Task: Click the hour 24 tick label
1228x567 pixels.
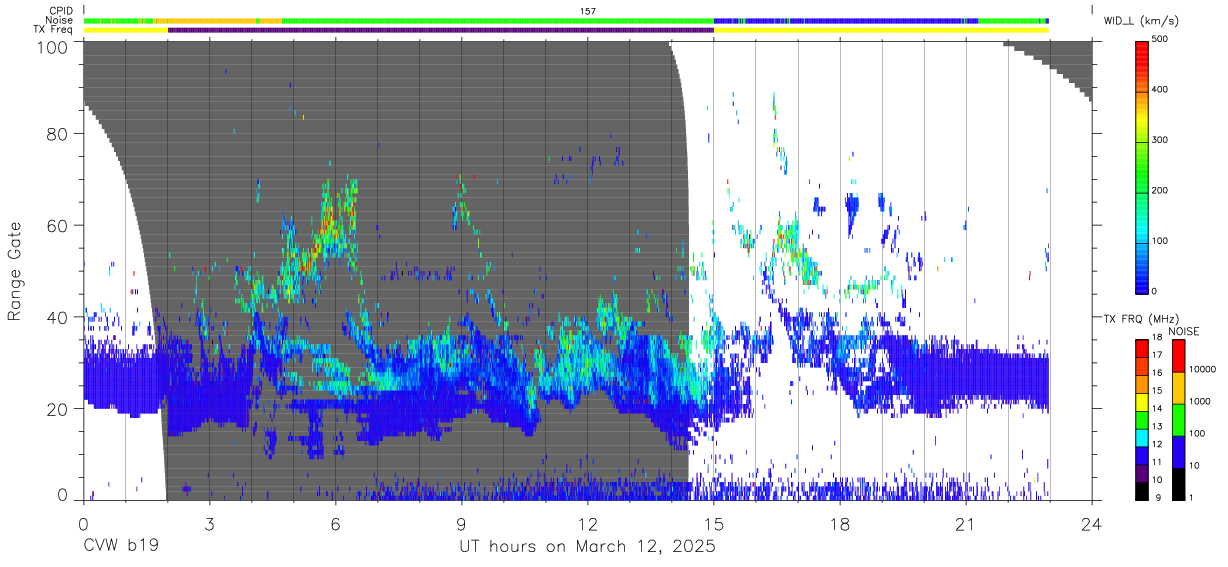Action: tap(1092, 522)
